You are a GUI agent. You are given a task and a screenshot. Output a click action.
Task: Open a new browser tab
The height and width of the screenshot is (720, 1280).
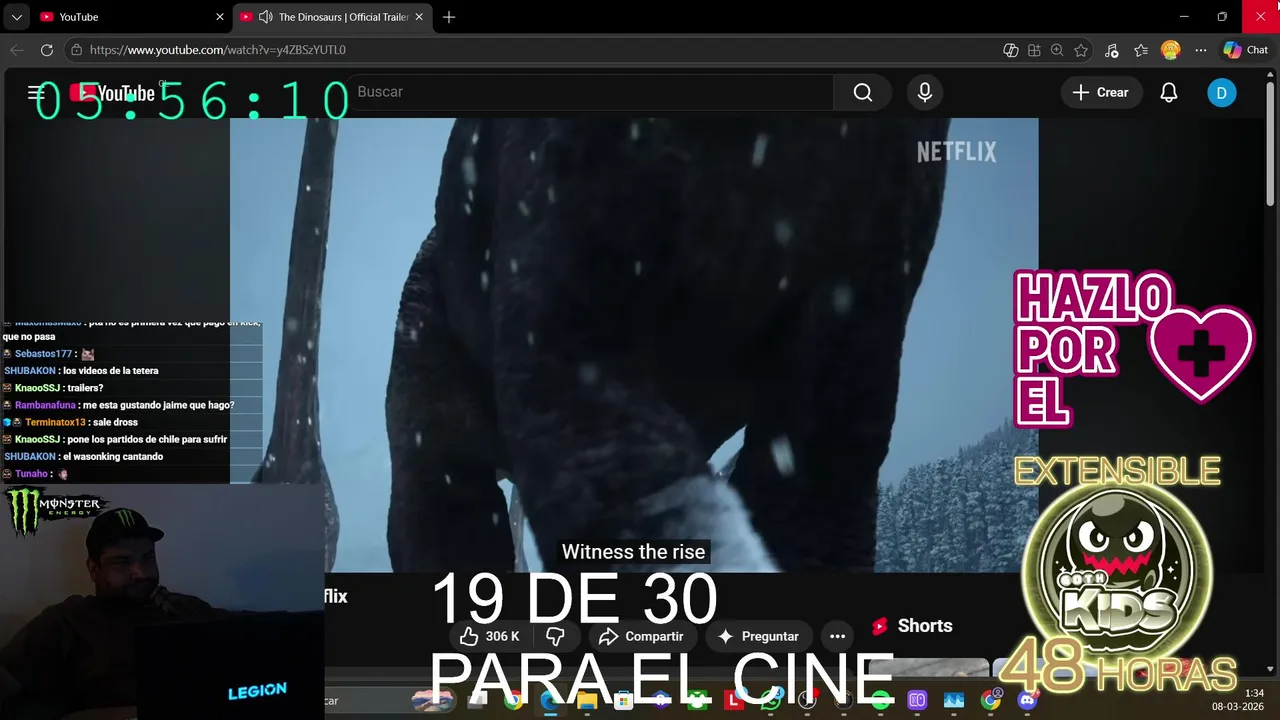pos(449,17)
